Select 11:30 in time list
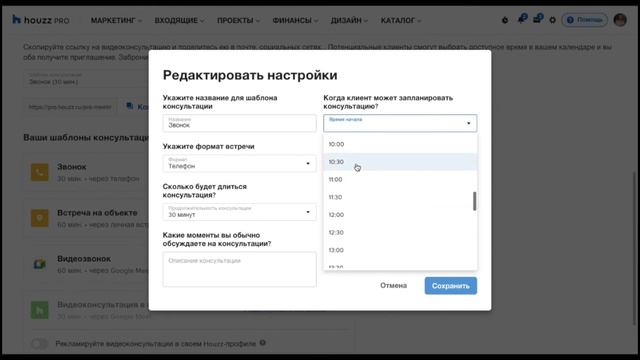The width and height of the screenshot is (640, 360). (x=400, y=197)
